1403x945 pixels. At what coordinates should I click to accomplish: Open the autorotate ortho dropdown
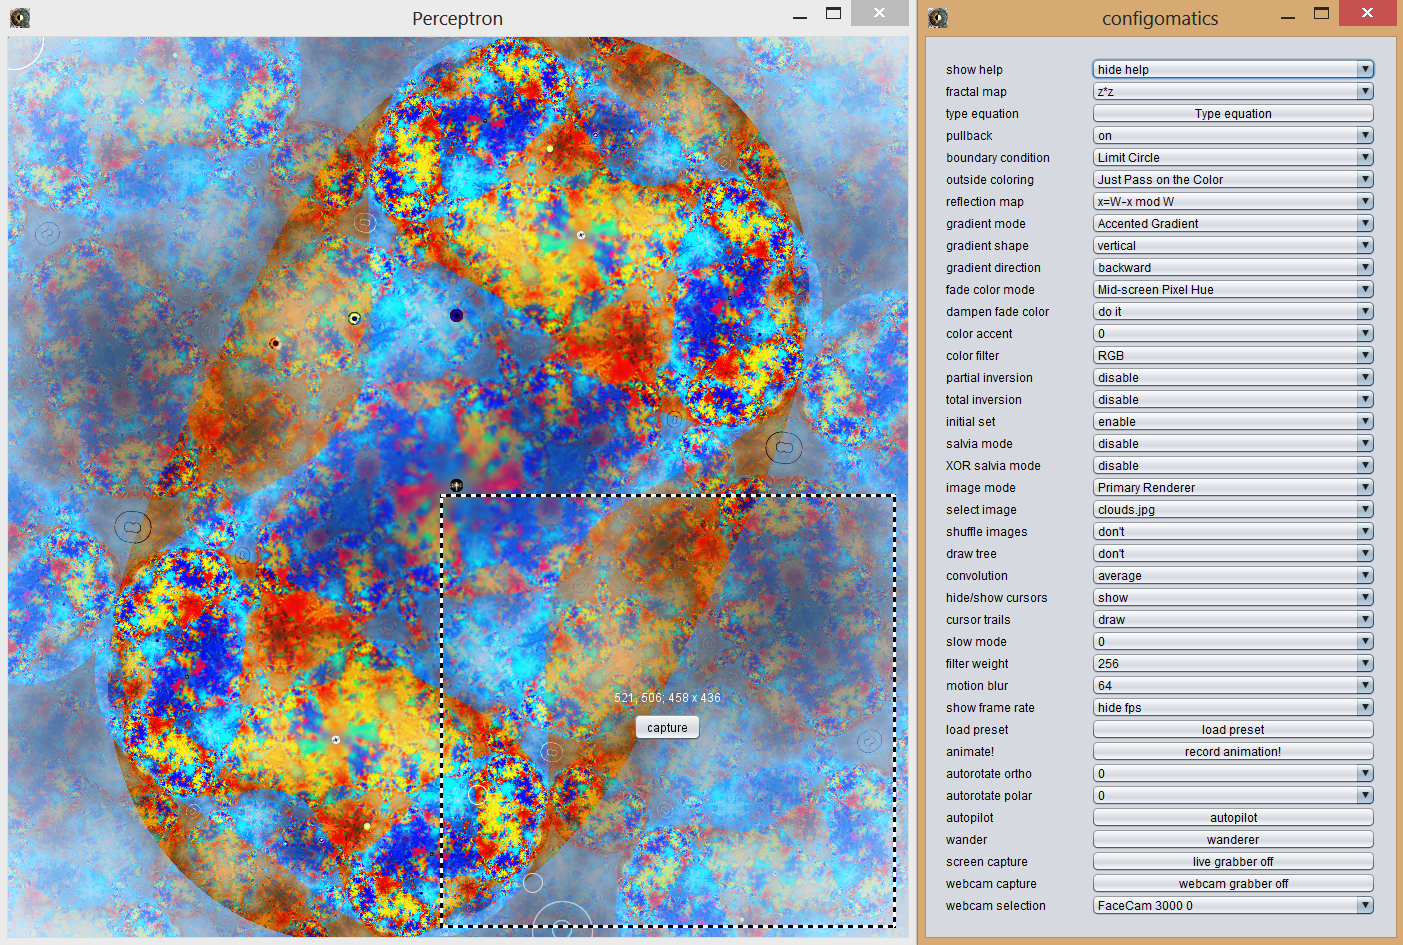1233,774
